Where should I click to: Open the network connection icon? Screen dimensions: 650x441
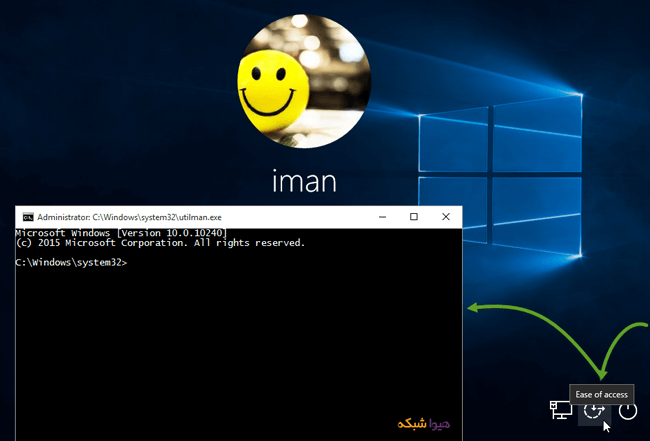561,410
